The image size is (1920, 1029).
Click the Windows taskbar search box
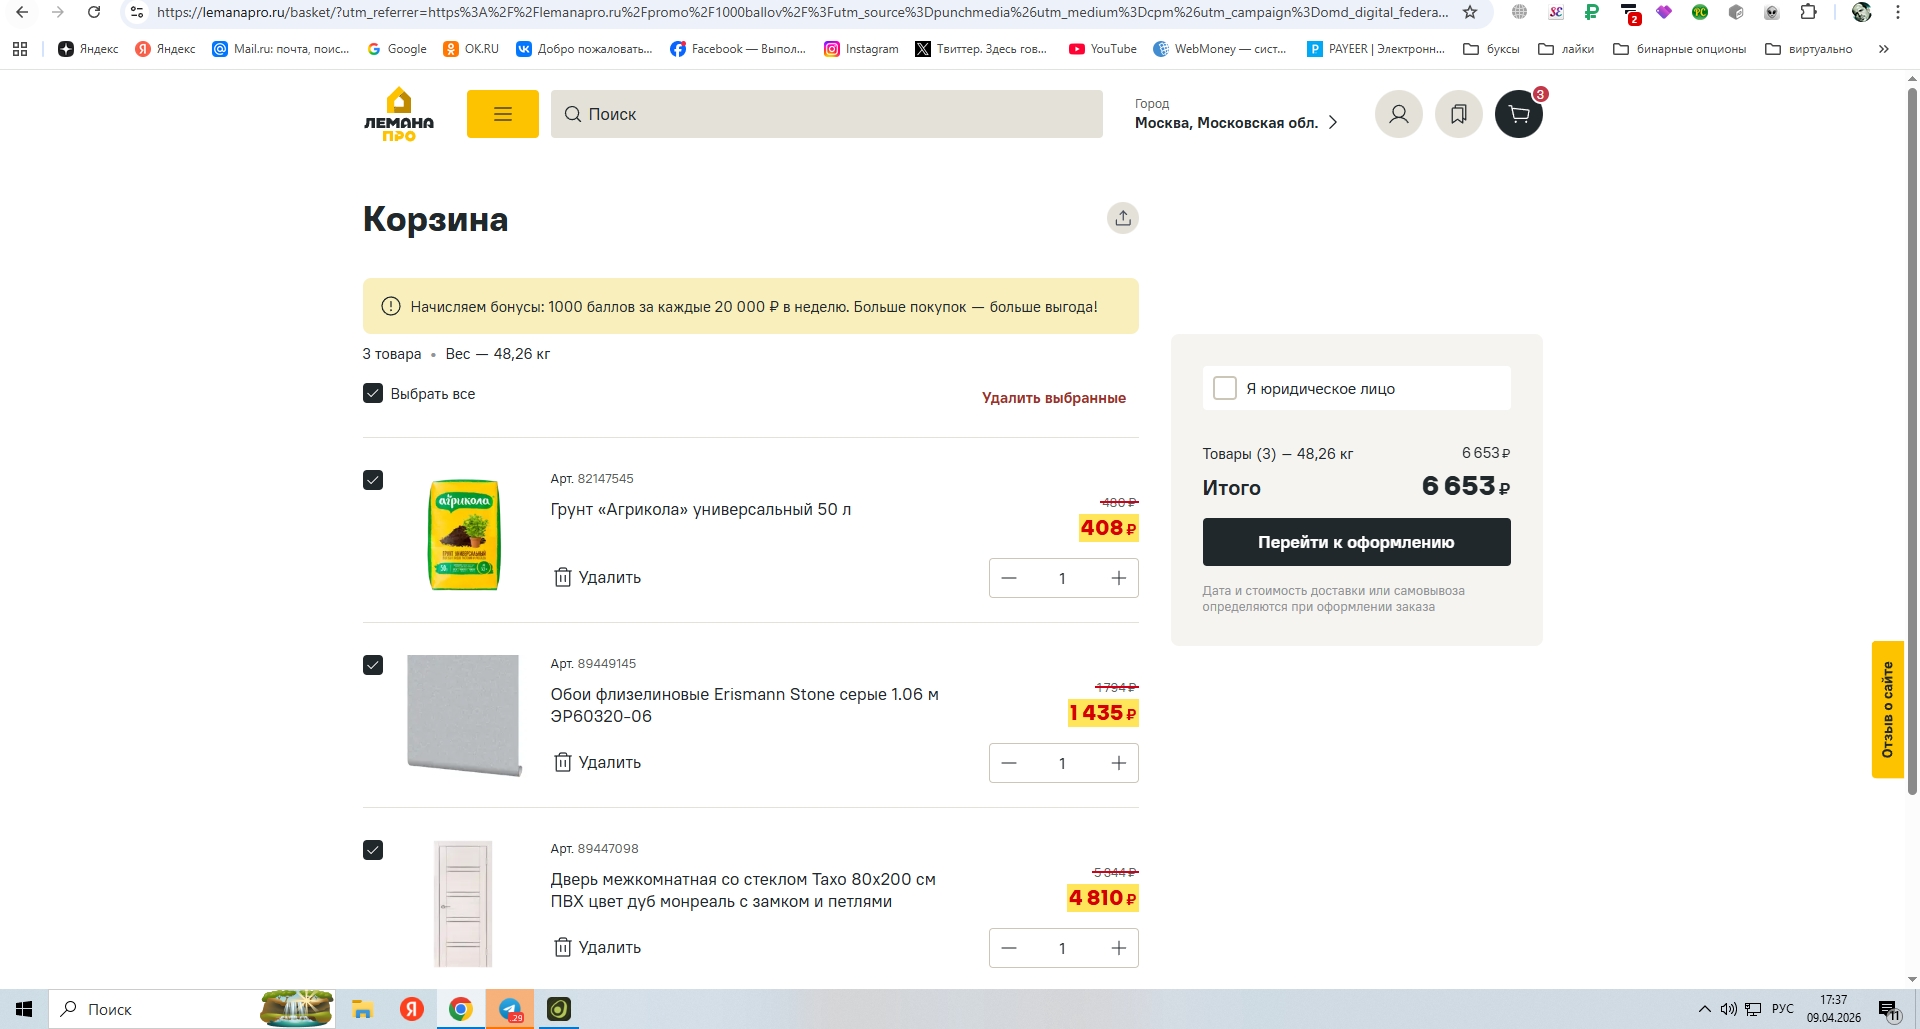(190, 1009)
